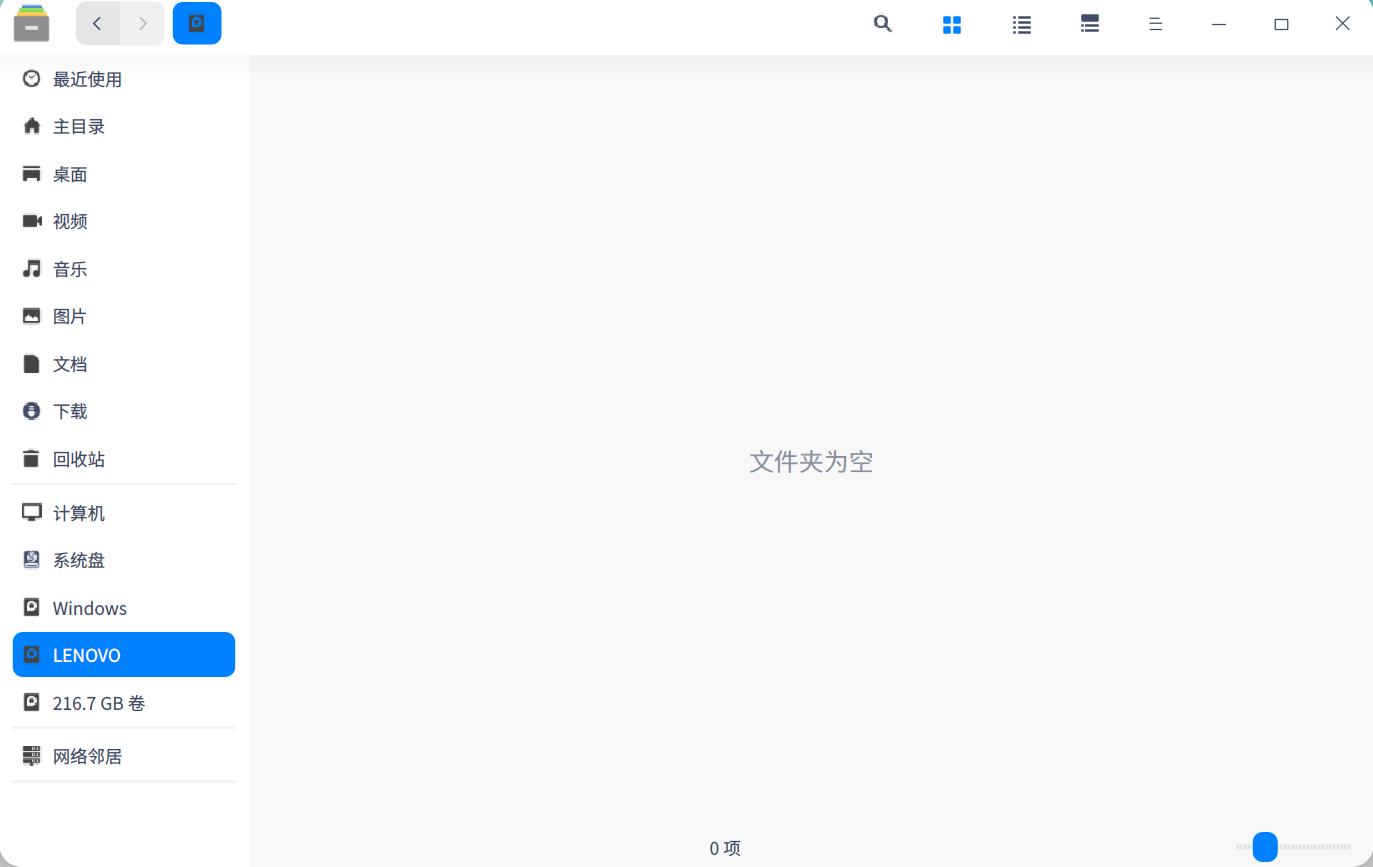This screenshot has width=1373, height=867.
Task: Click the forward navigation arrow
Action: pyautogui.click(x=142, y=23)
